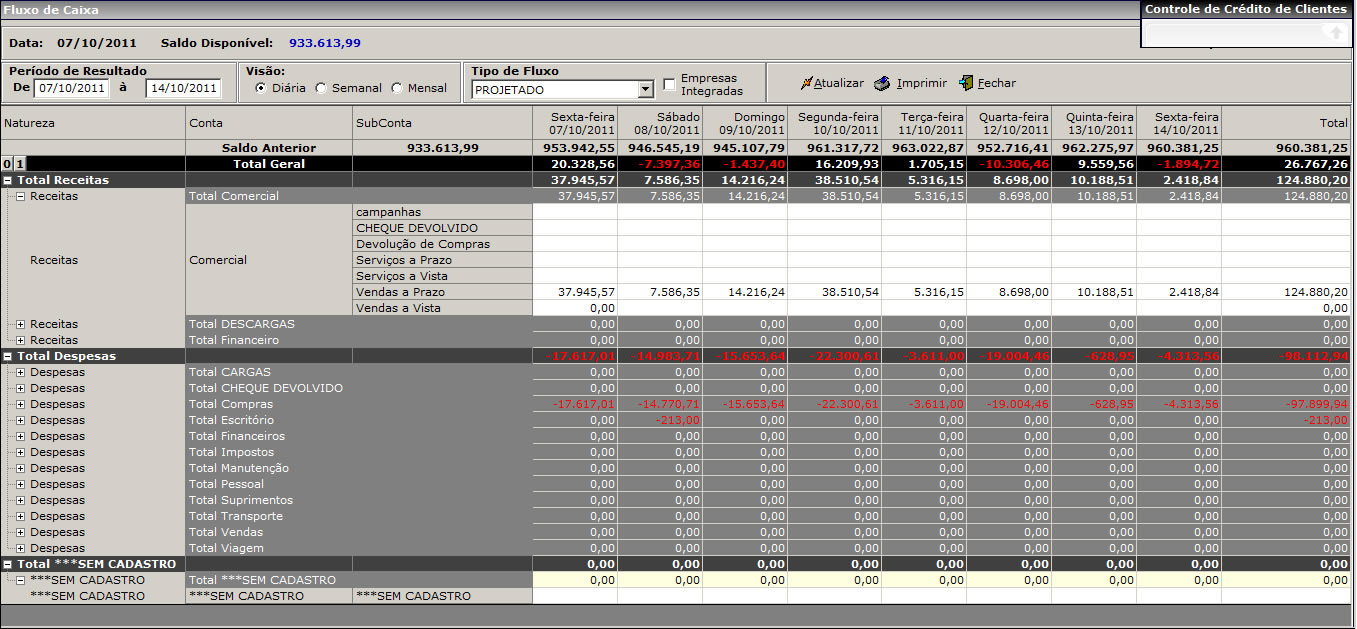The height and width of the screenshot is (629, 1357).
Task: Click Imprimir button label
Action: pos(921,83)
